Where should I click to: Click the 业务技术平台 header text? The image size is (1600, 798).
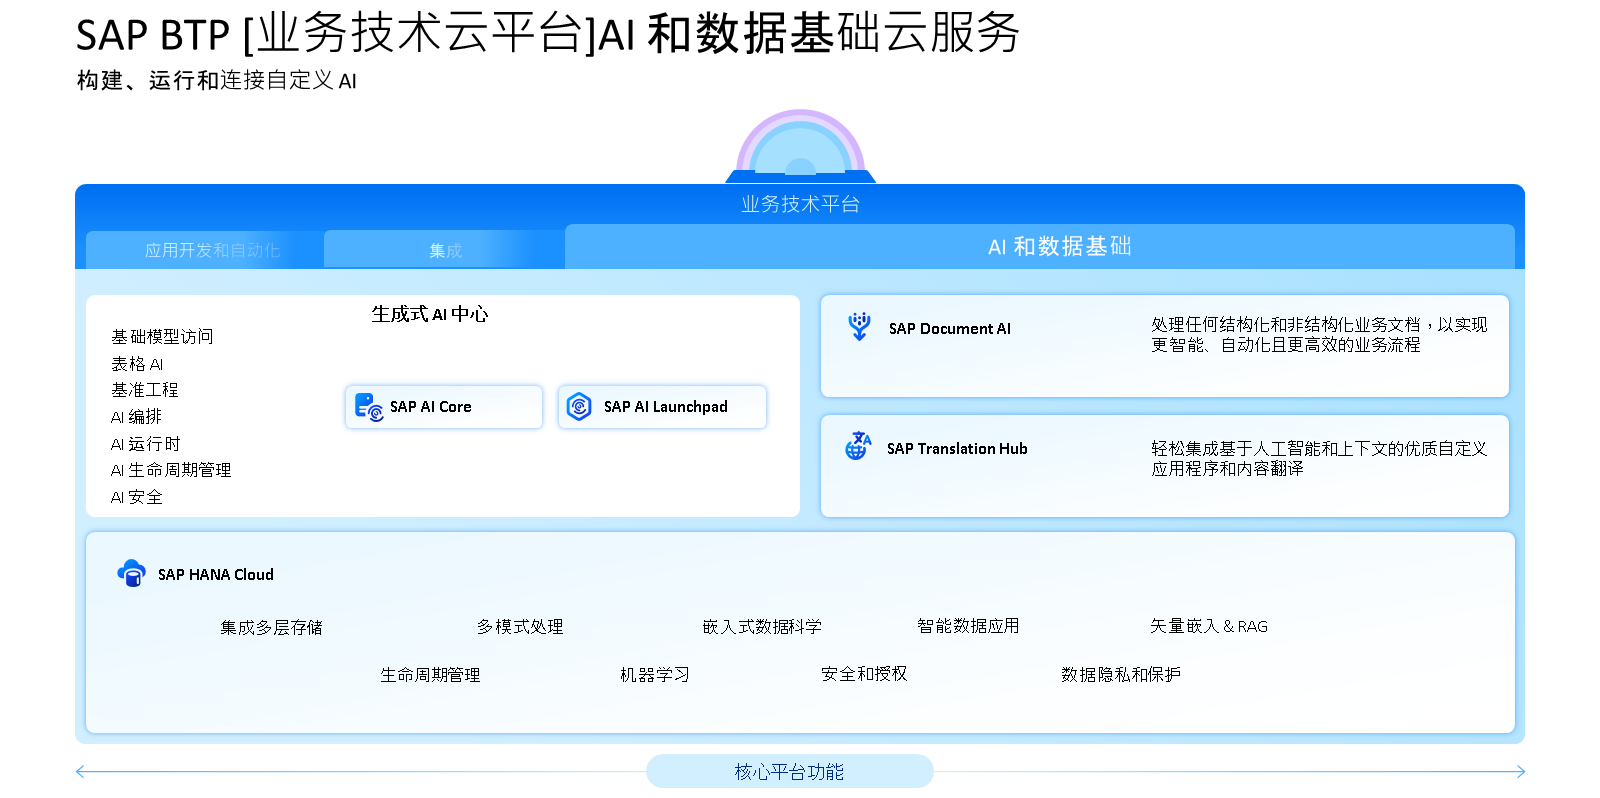coord(800,204)
